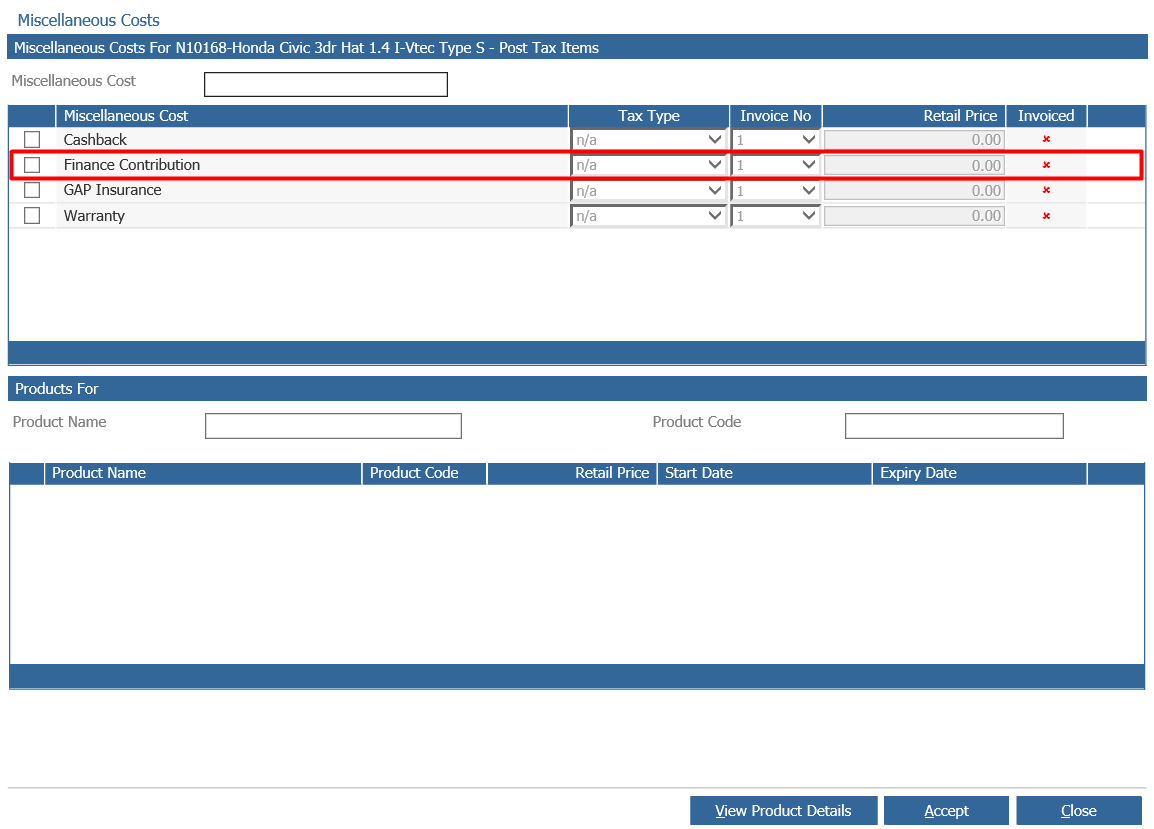
Task: Click the View Product Details button
Action: pos(783,811)
